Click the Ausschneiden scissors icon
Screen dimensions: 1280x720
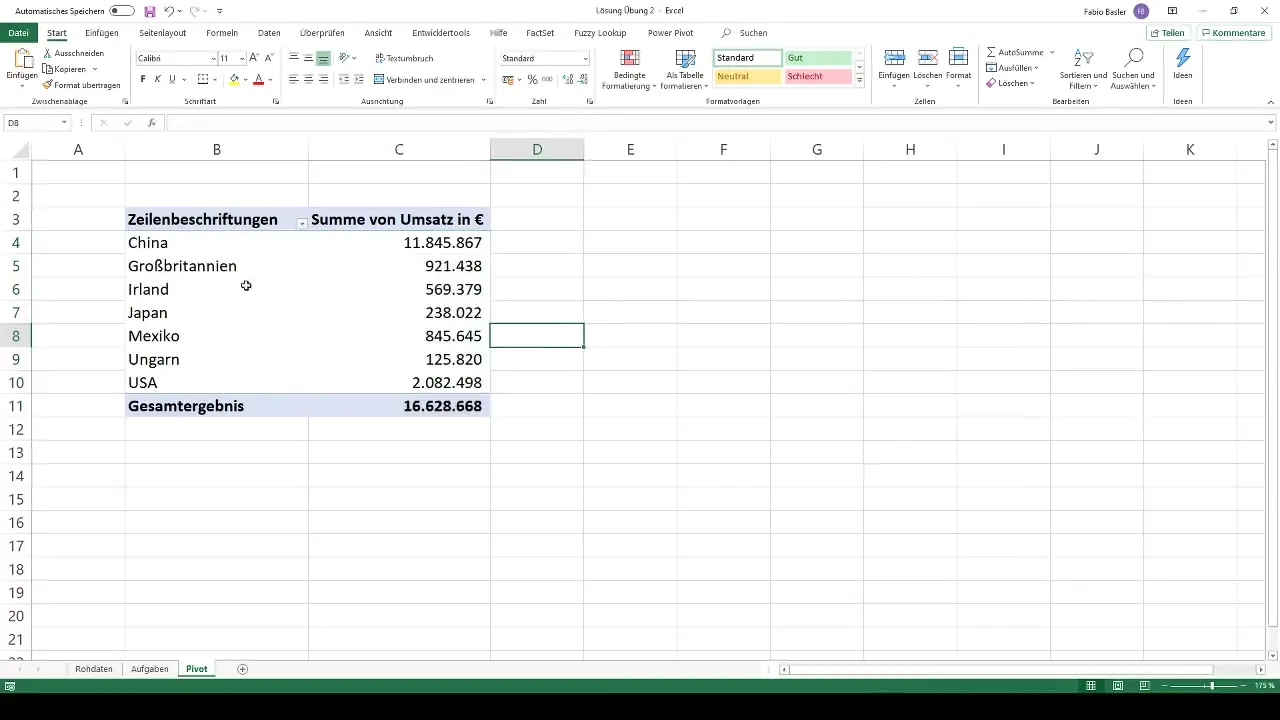point(48,53)
